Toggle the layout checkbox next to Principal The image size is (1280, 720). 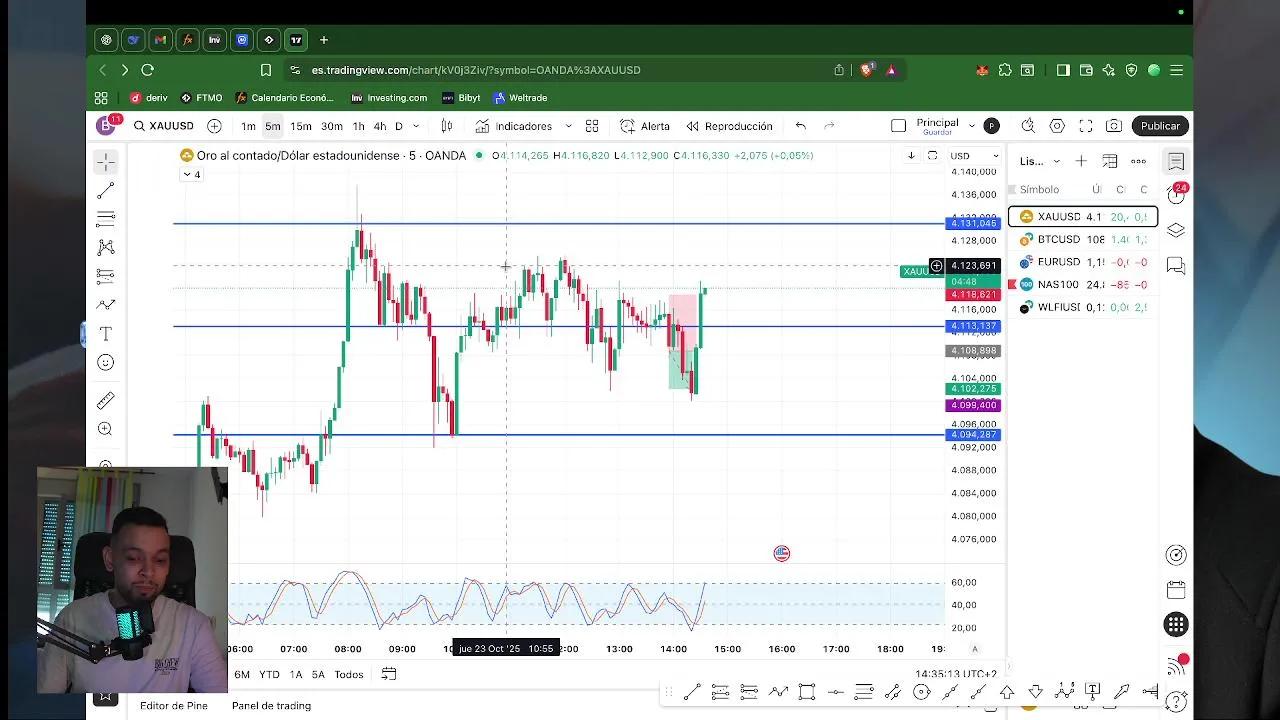[x=898, y=126]
